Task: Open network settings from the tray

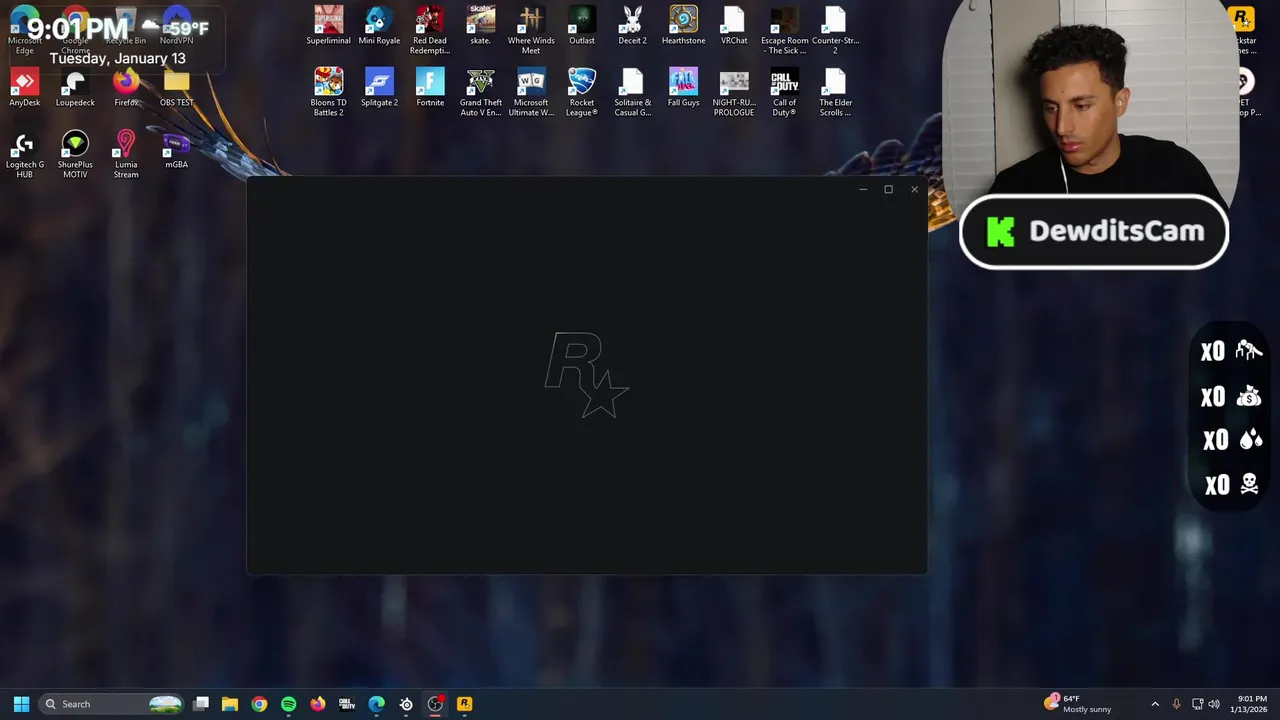Action: [x=1197, y=704]
